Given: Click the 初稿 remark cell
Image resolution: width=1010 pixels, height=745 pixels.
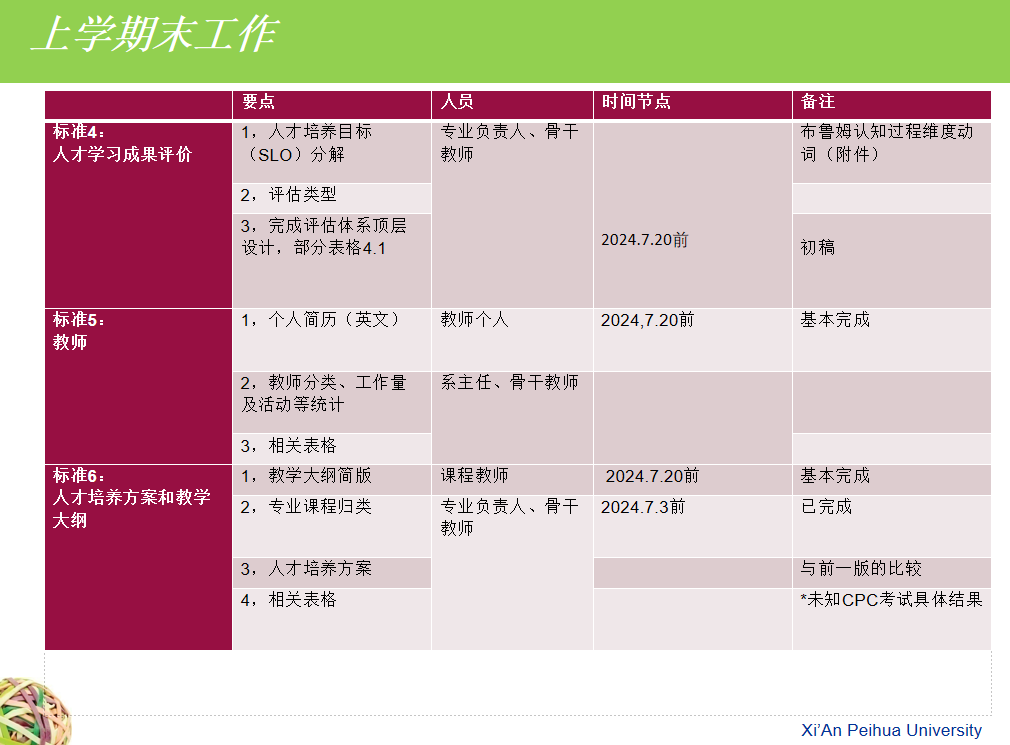Looking at the screenshot, I should click(x=891, y=259).
